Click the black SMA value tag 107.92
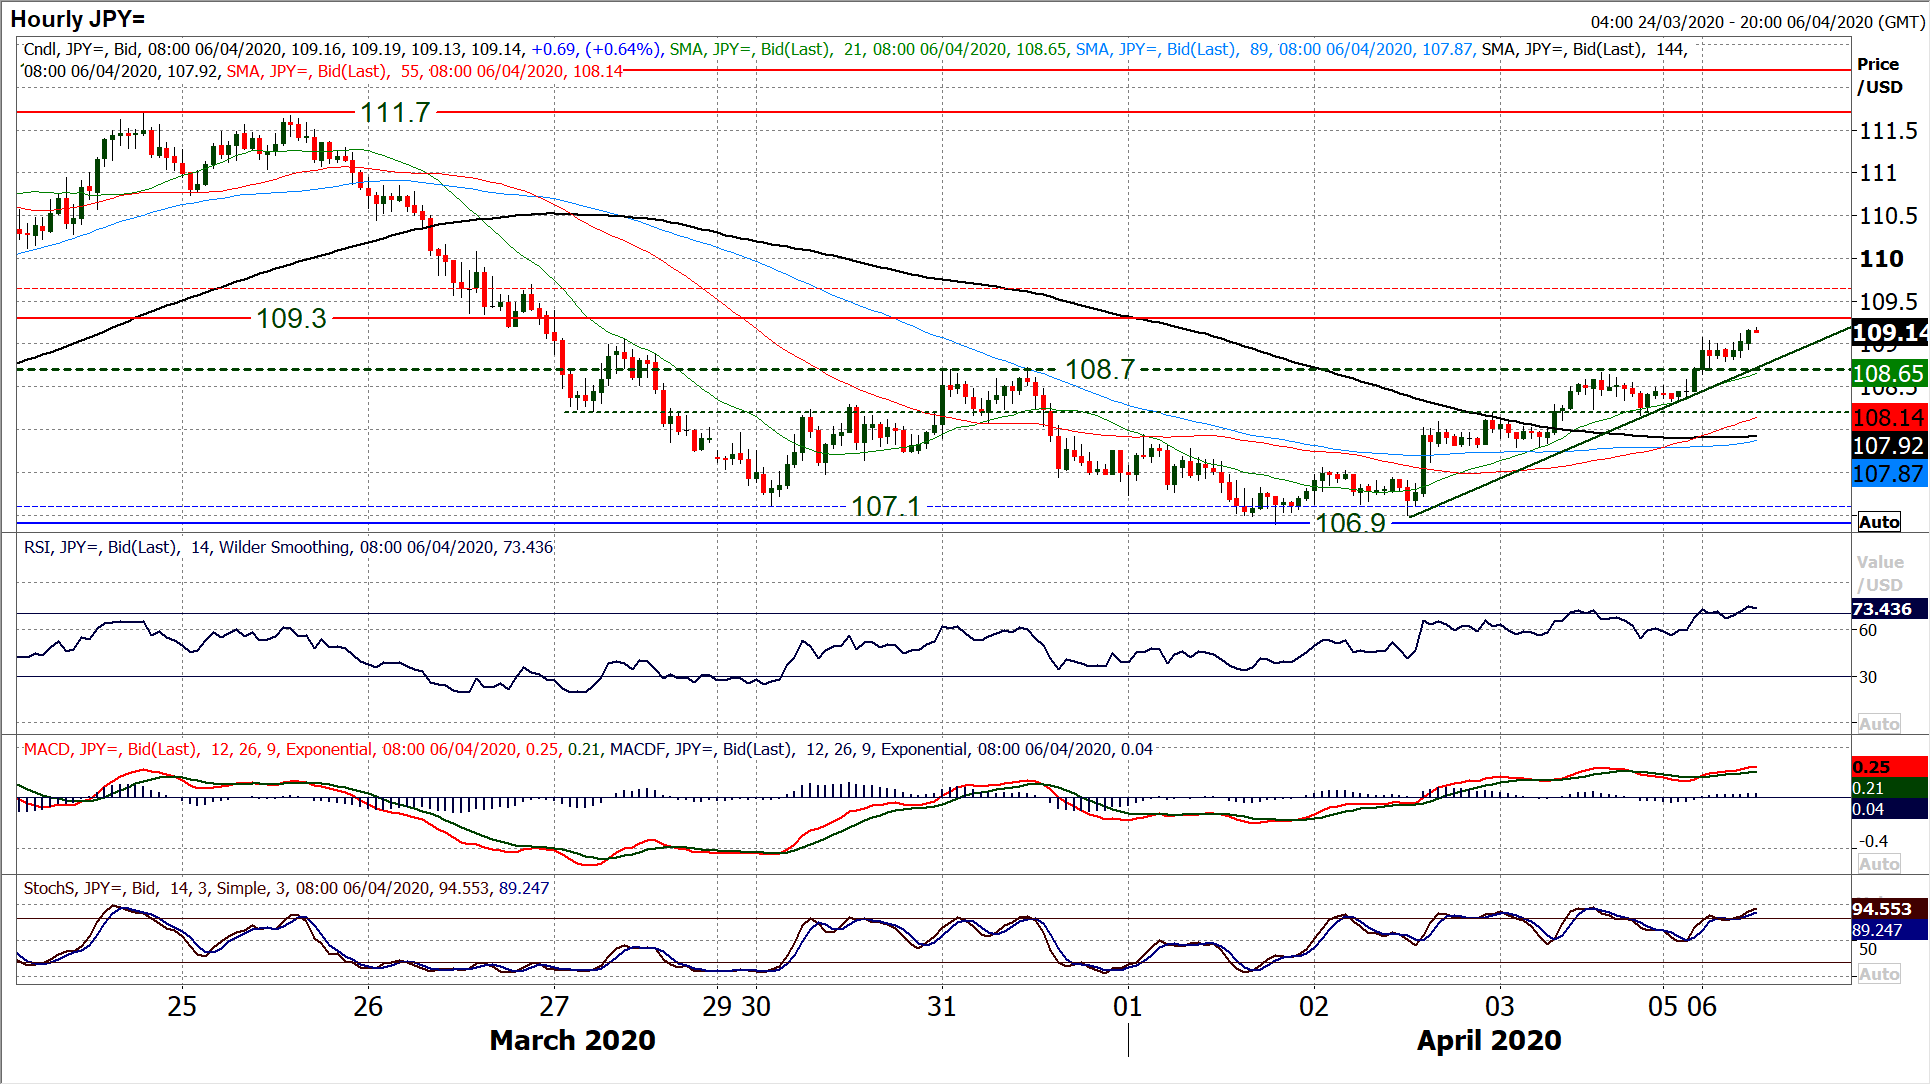This screenshot has width=1931, height=1085. point(1888,446)
